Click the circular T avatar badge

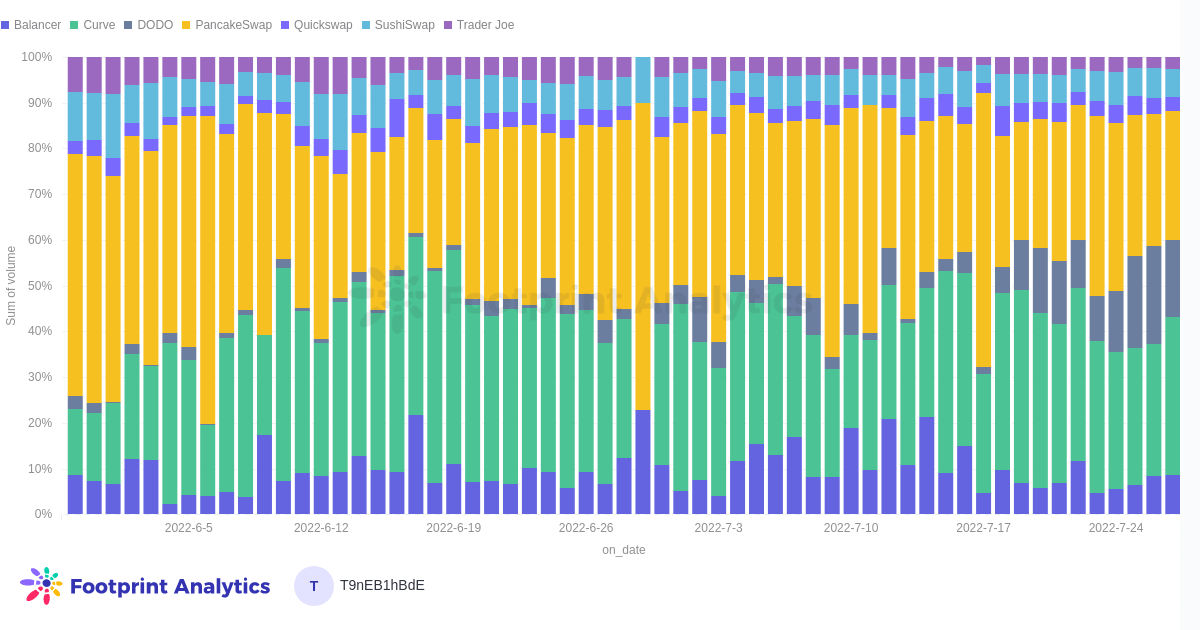(x=313, y=586)
